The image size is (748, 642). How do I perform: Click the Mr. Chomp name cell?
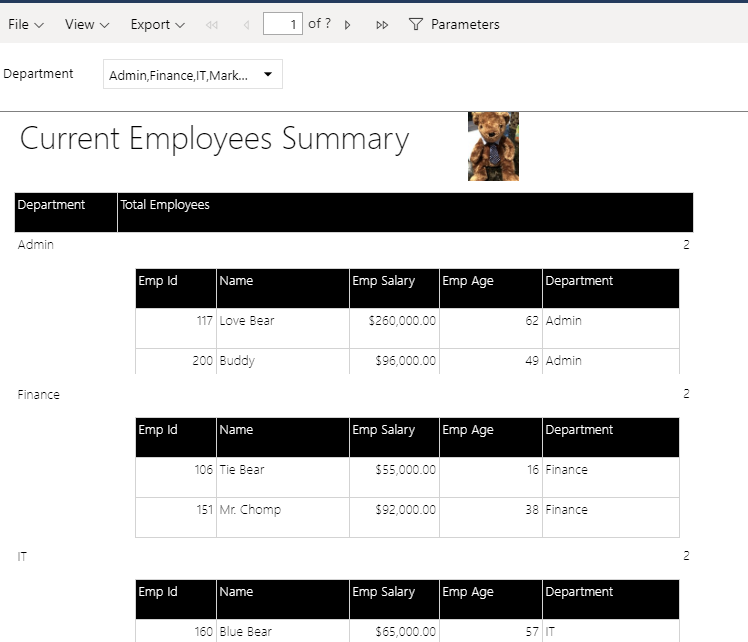point(250,510)
